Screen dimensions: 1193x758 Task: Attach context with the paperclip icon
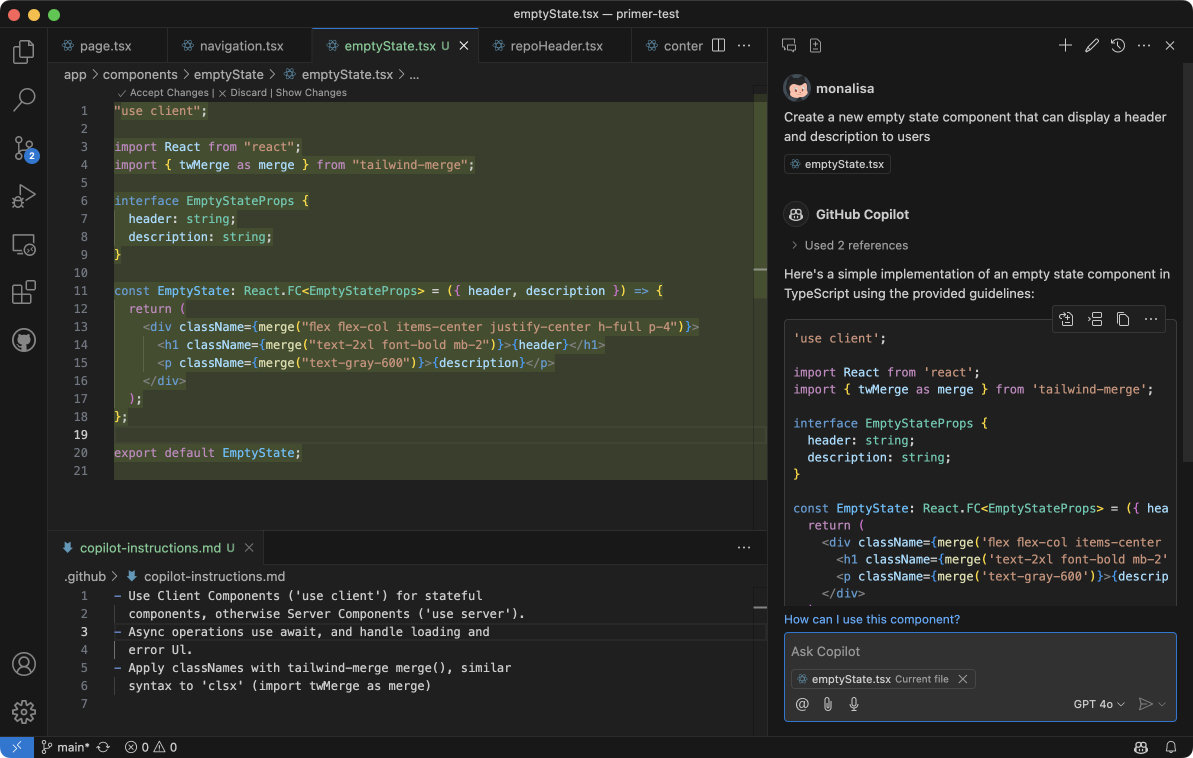click(x=827, y=704)
